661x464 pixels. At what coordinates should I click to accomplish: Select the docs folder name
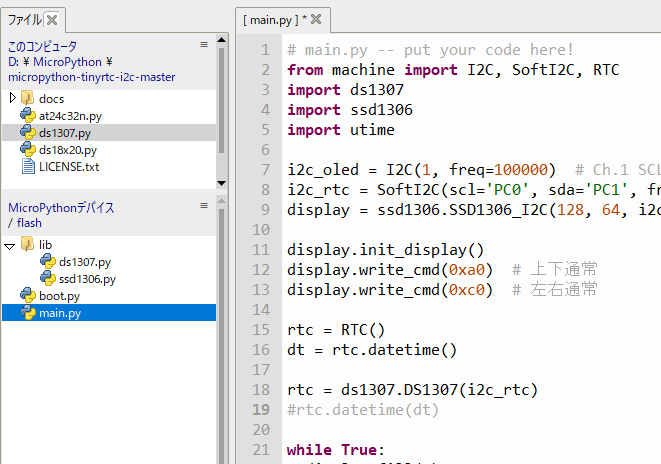pos(51,99)
